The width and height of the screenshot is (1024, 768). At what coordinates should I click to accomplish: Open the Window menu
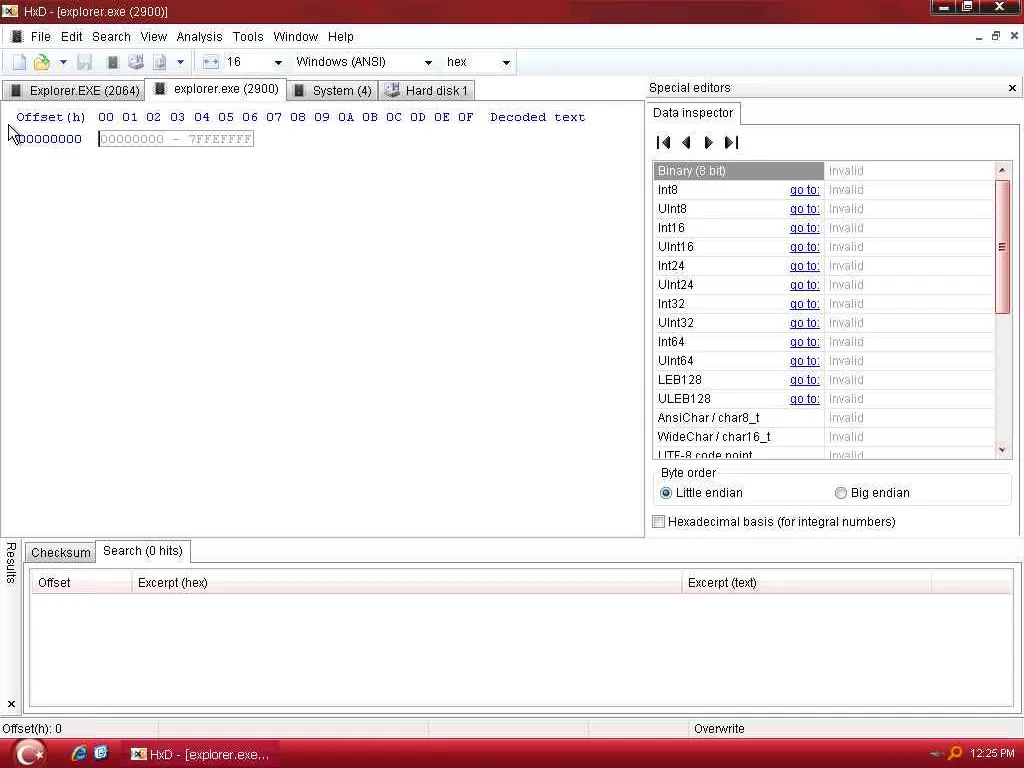(x=295, y=37)
